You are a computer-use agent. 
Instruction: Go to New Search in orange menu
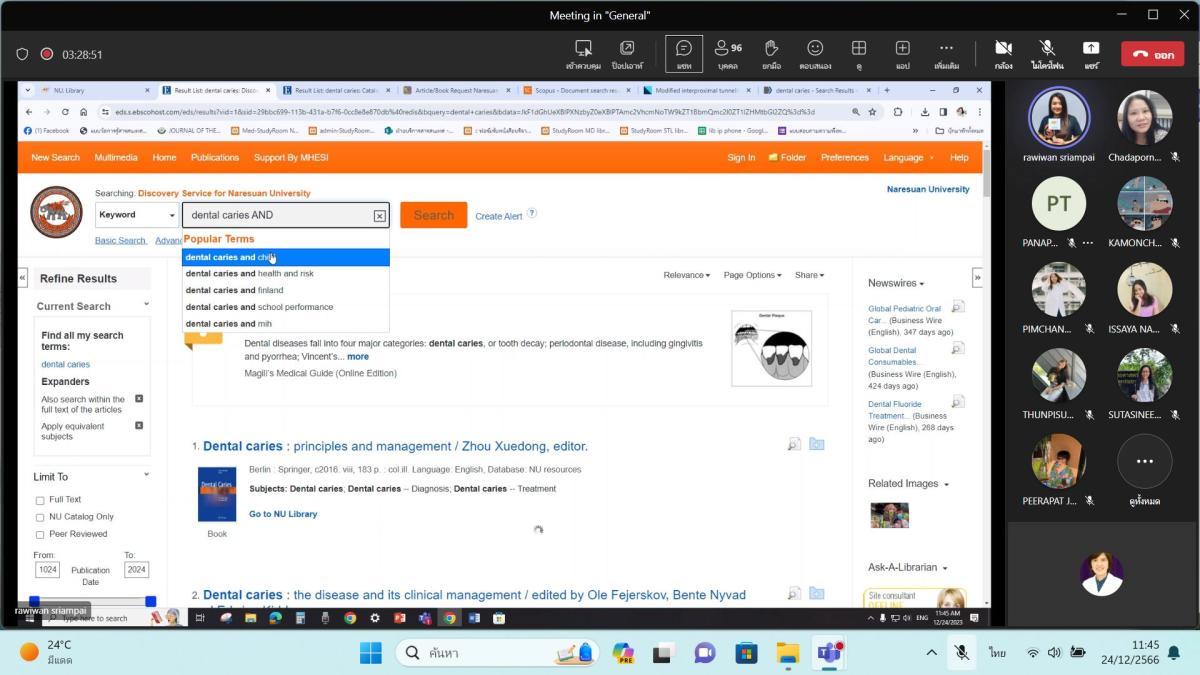pyautogui.click(x=55, y=157)
